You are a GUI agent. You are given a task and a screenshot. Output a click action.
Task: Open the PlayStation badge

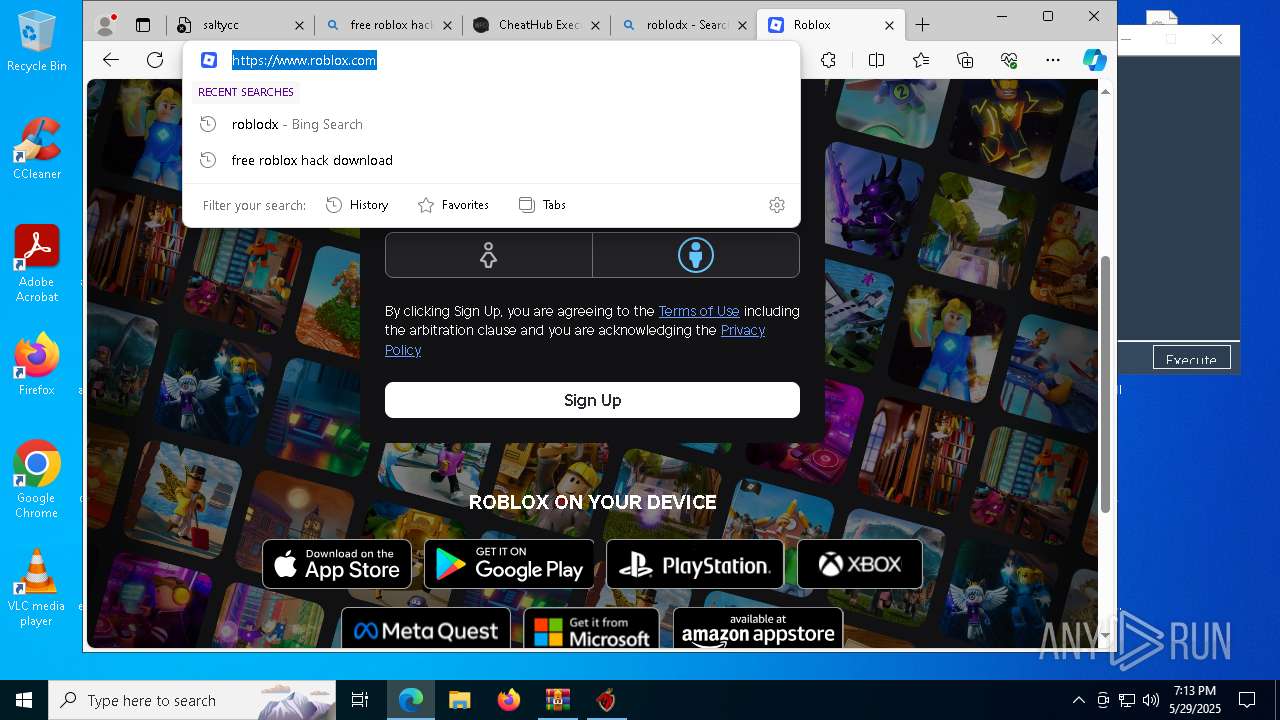click(x=695, y=565)
